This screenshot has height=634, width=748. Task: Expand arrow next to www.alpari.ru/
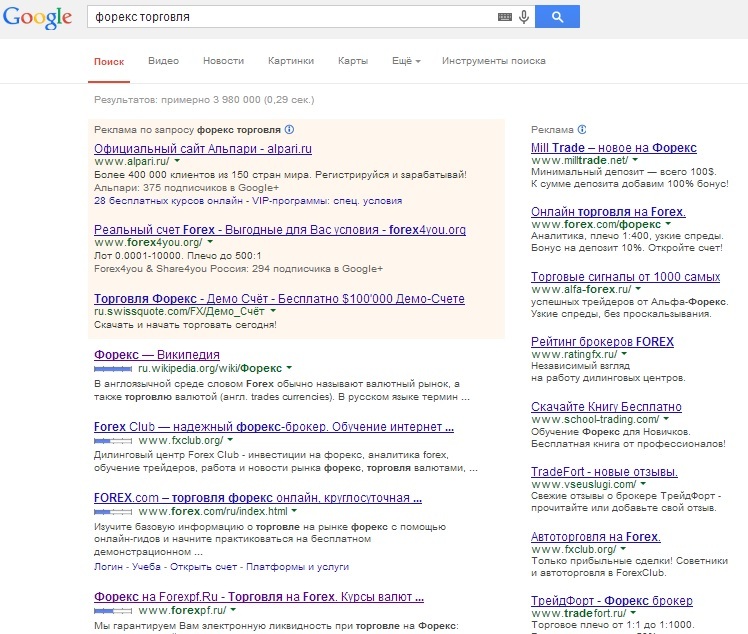pos(177,161)
